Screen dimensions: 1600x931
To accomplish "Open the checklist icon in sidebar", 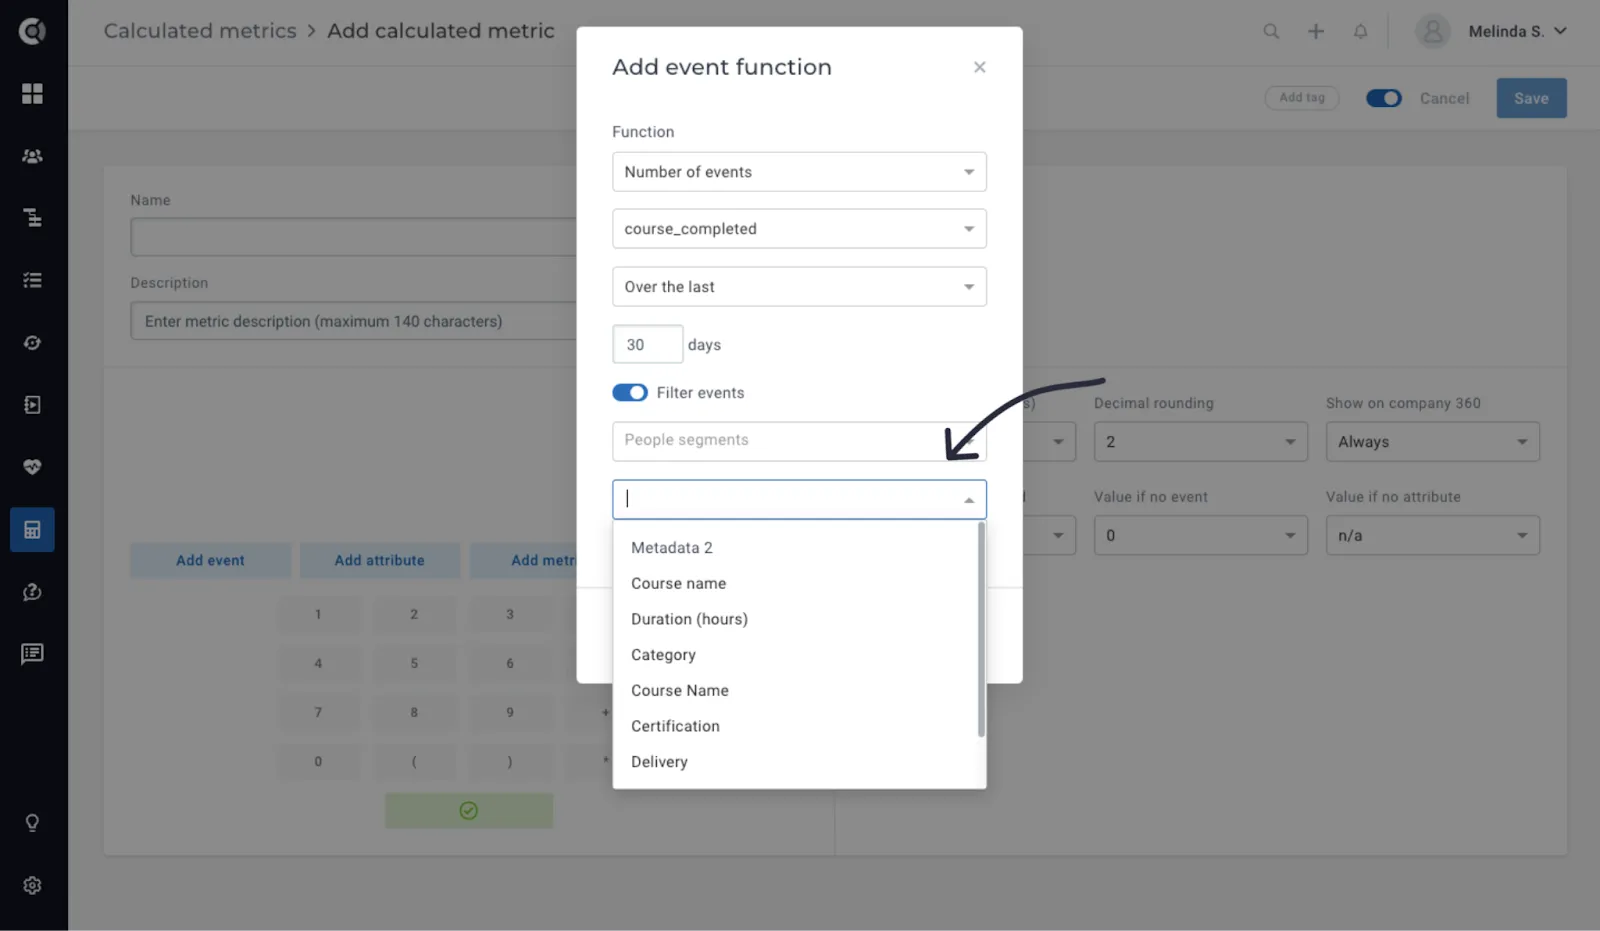I will pos(32,280).
